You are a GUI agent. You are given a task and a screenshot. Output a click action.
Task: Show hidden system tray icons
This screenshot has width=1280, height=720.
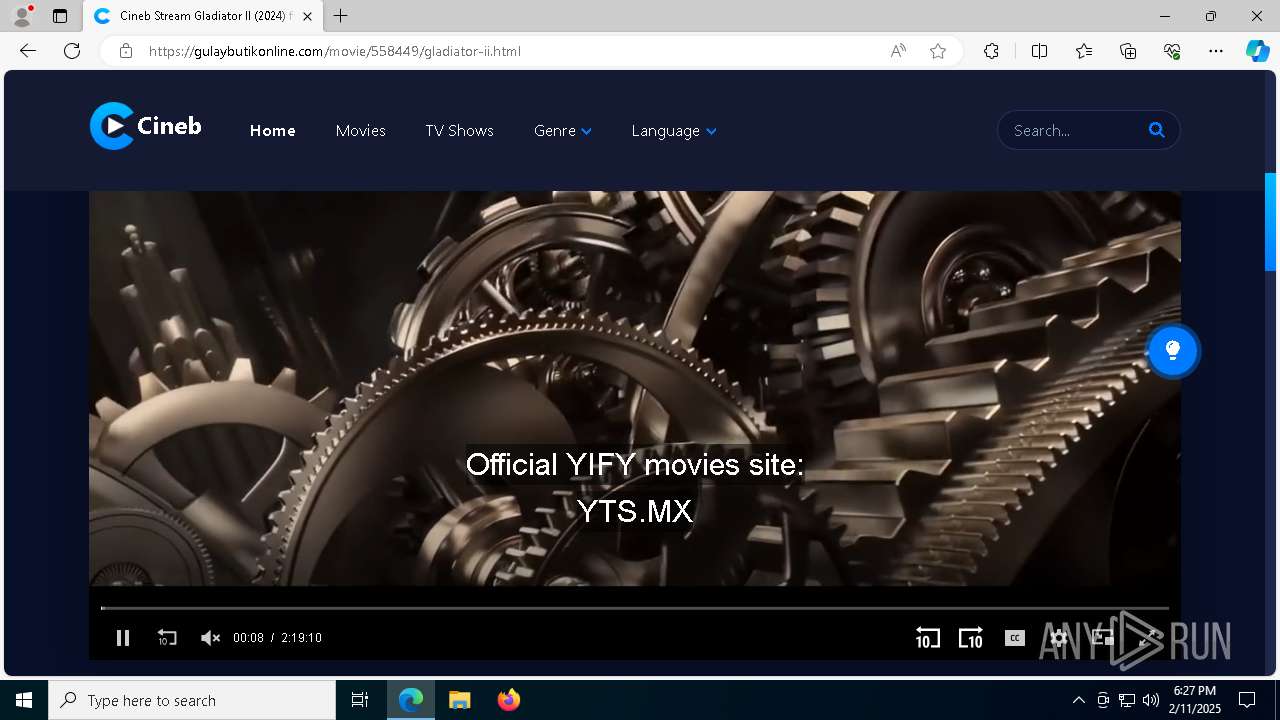(x=1078, y=700)
